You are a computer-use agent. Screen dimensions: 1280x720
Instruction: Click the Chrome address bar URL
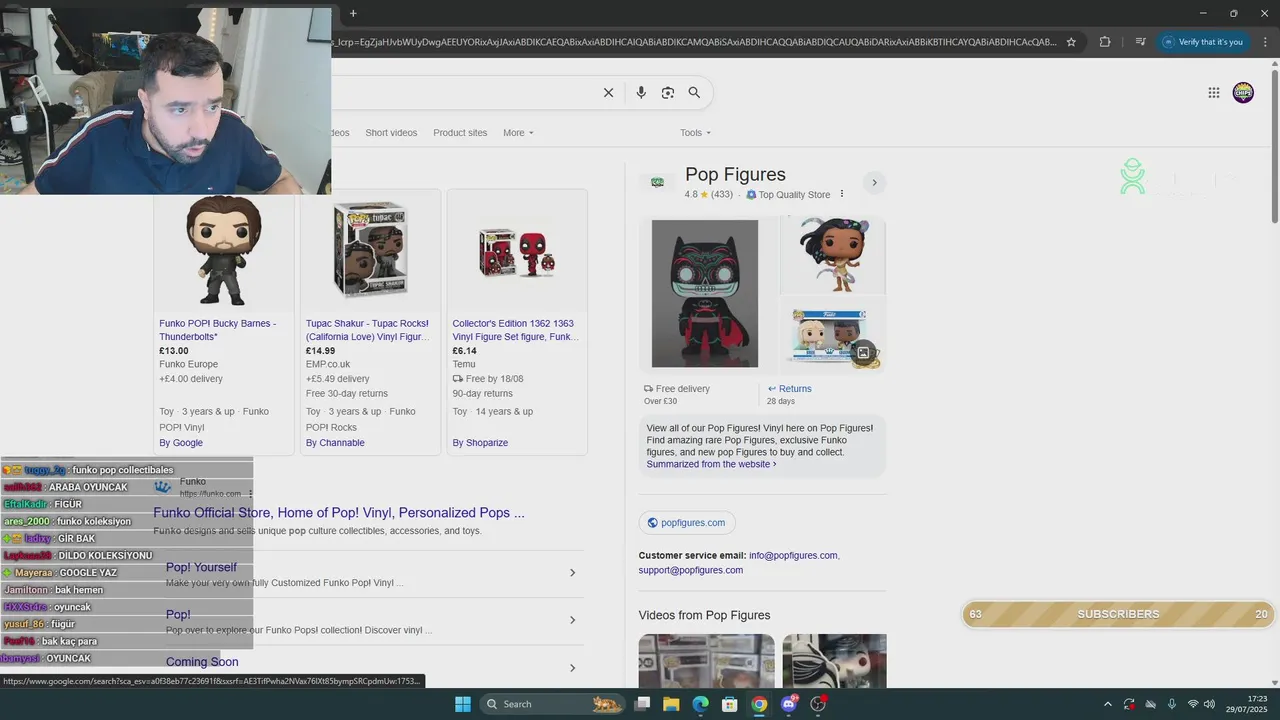click(696, 42)
